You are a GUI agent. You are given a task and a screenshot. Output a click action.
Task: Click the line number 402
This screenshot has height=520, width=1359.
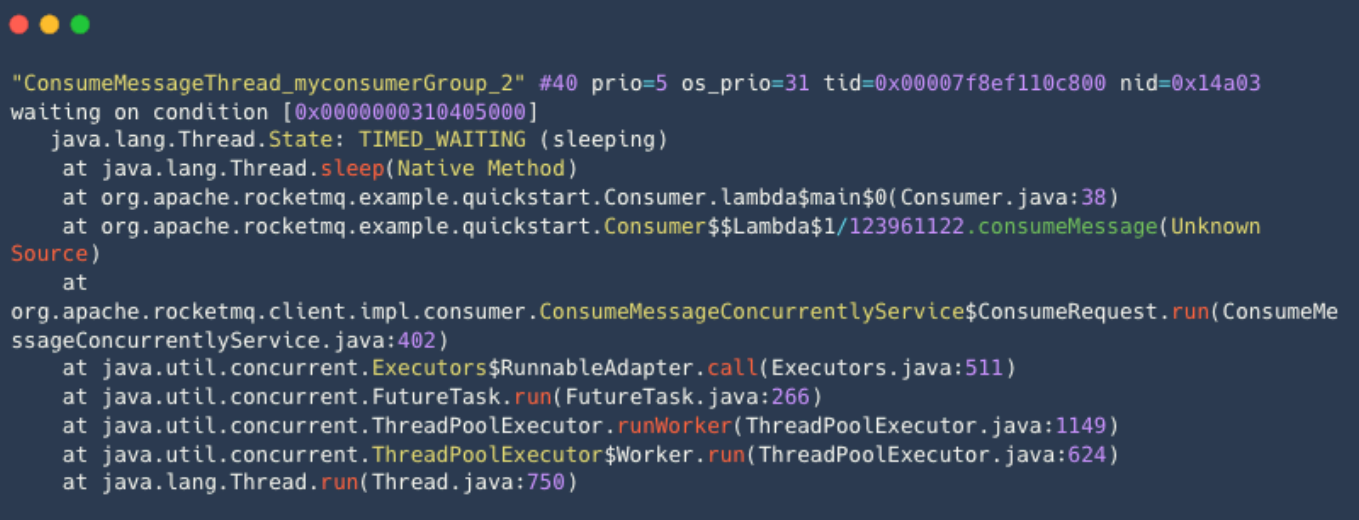pyautogui.click(x=418, y=340)
